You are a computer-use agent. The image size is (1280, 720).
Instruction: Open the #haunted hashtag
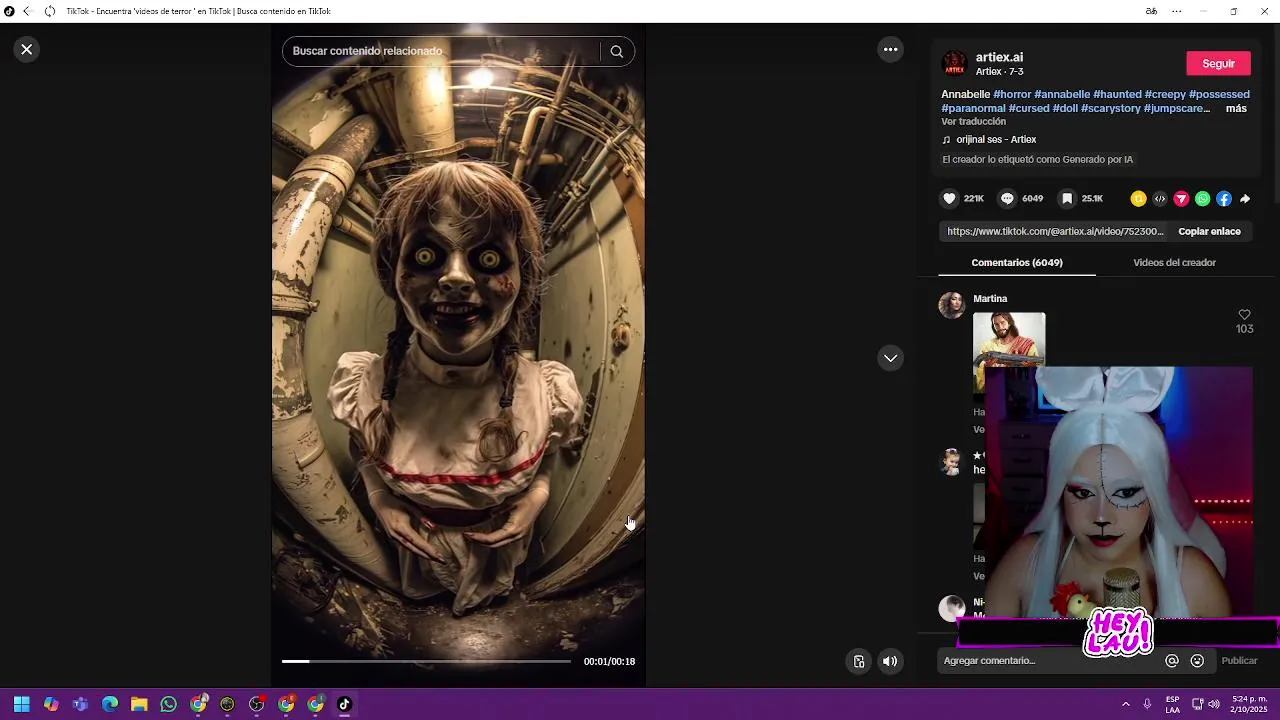coord(1117,94)
